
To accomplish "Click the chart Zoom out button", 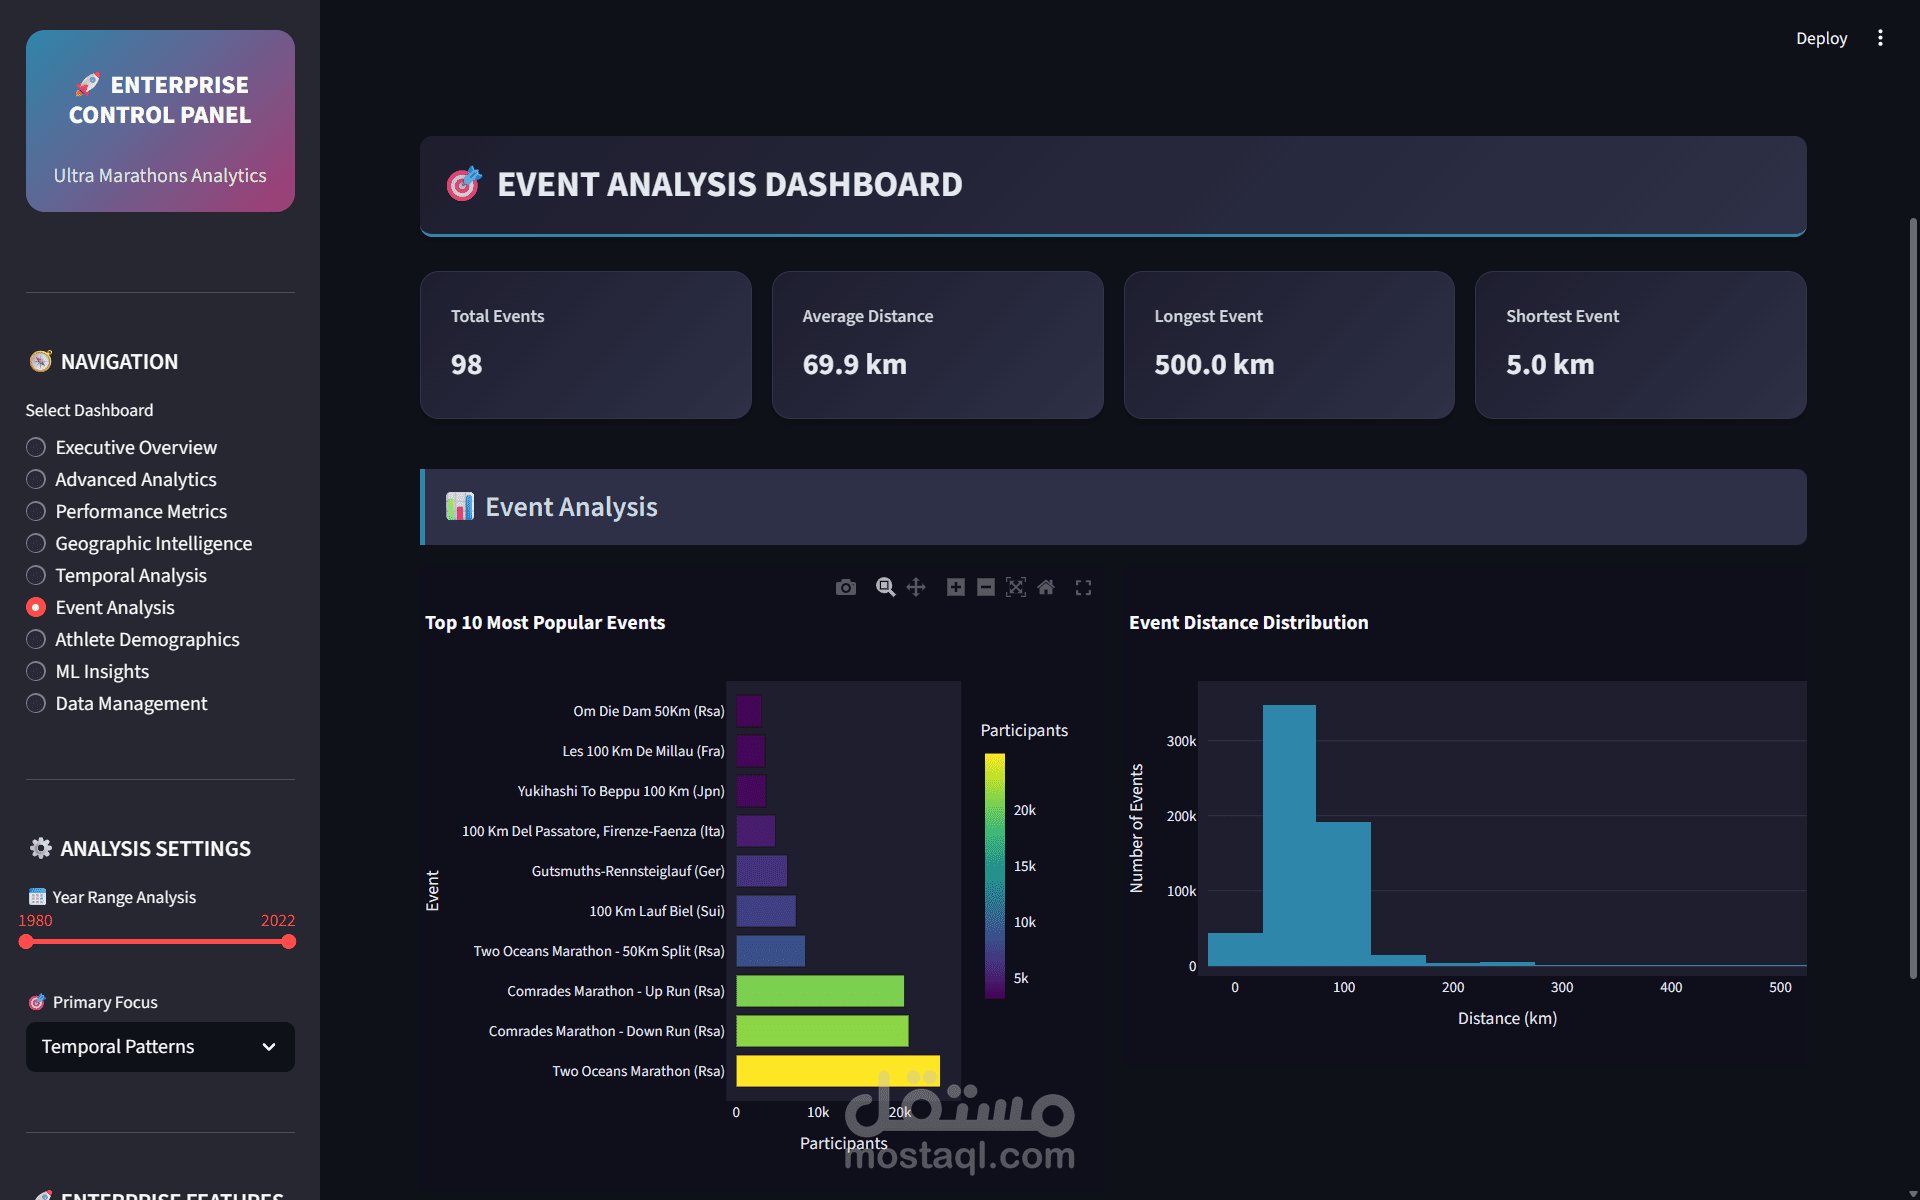I will [986, 587].
